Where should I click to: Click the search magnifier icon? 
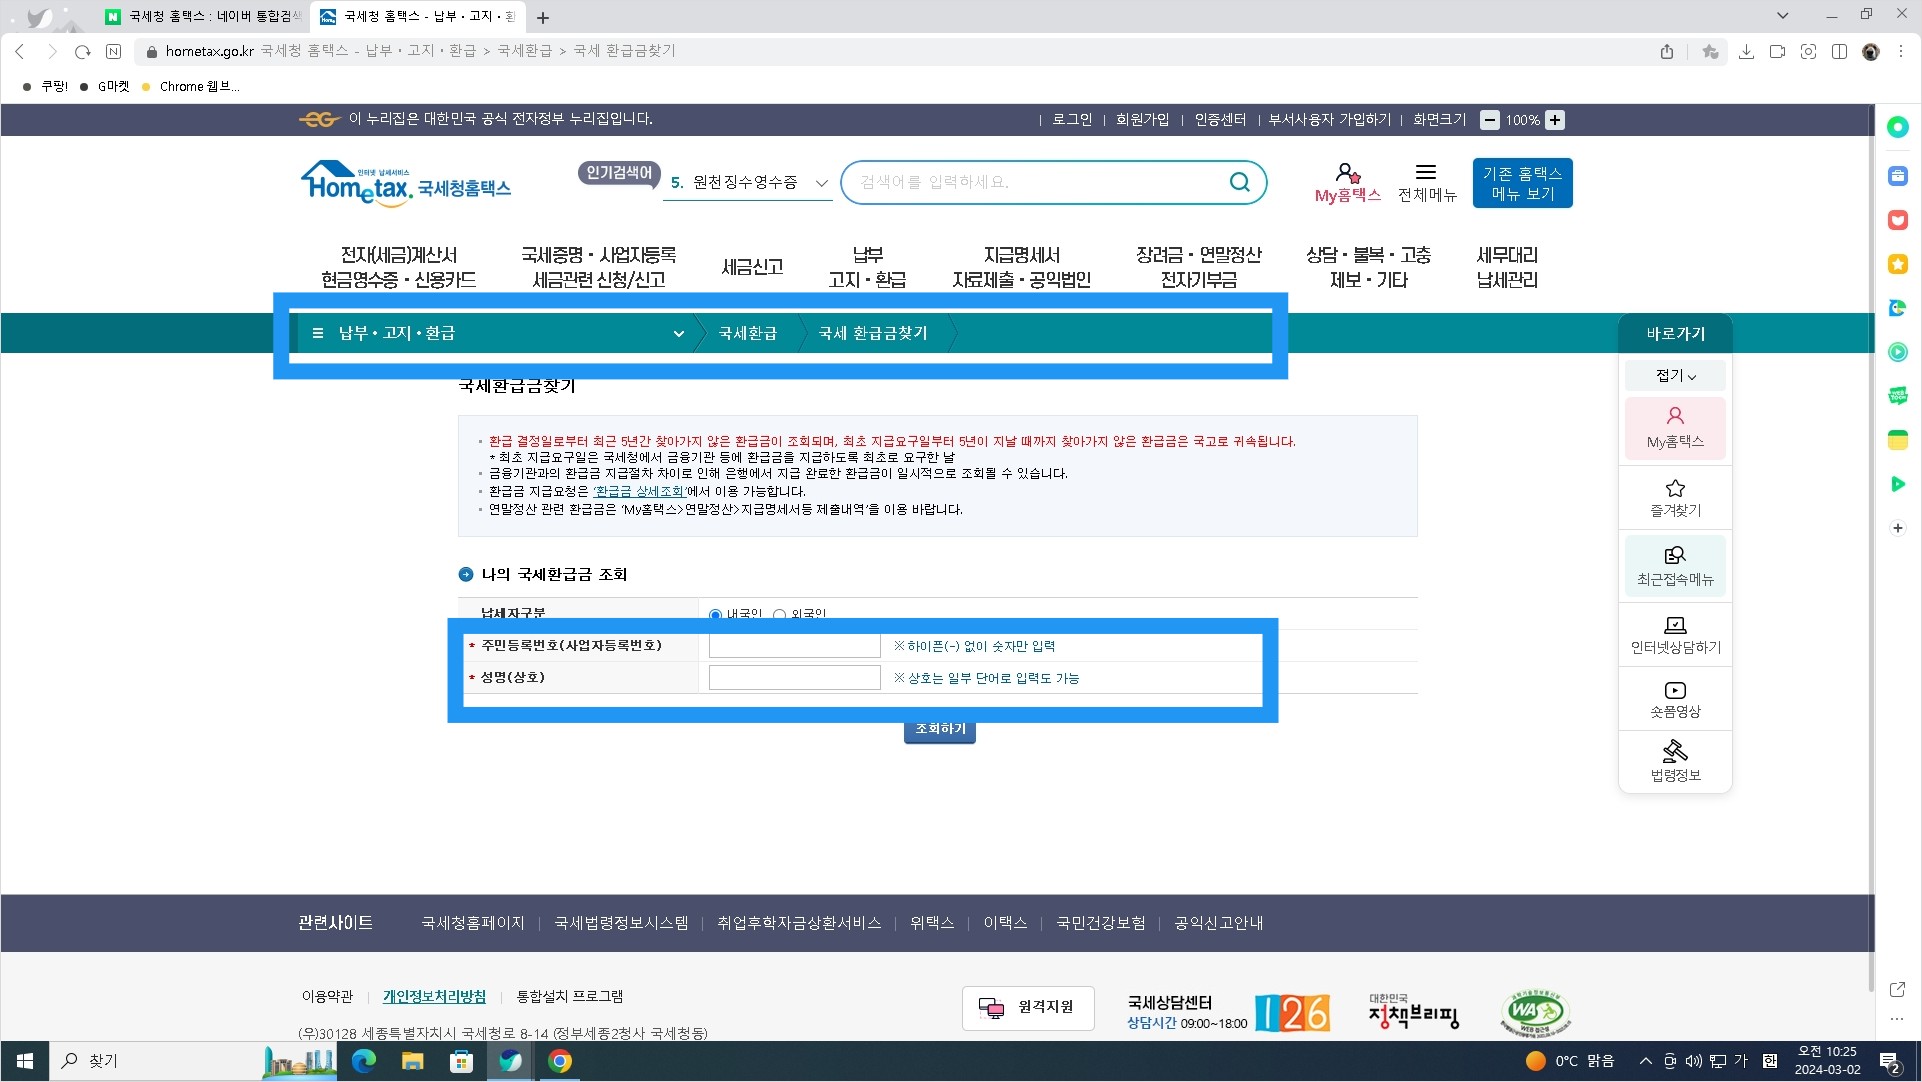click(x=1239, y=182)
